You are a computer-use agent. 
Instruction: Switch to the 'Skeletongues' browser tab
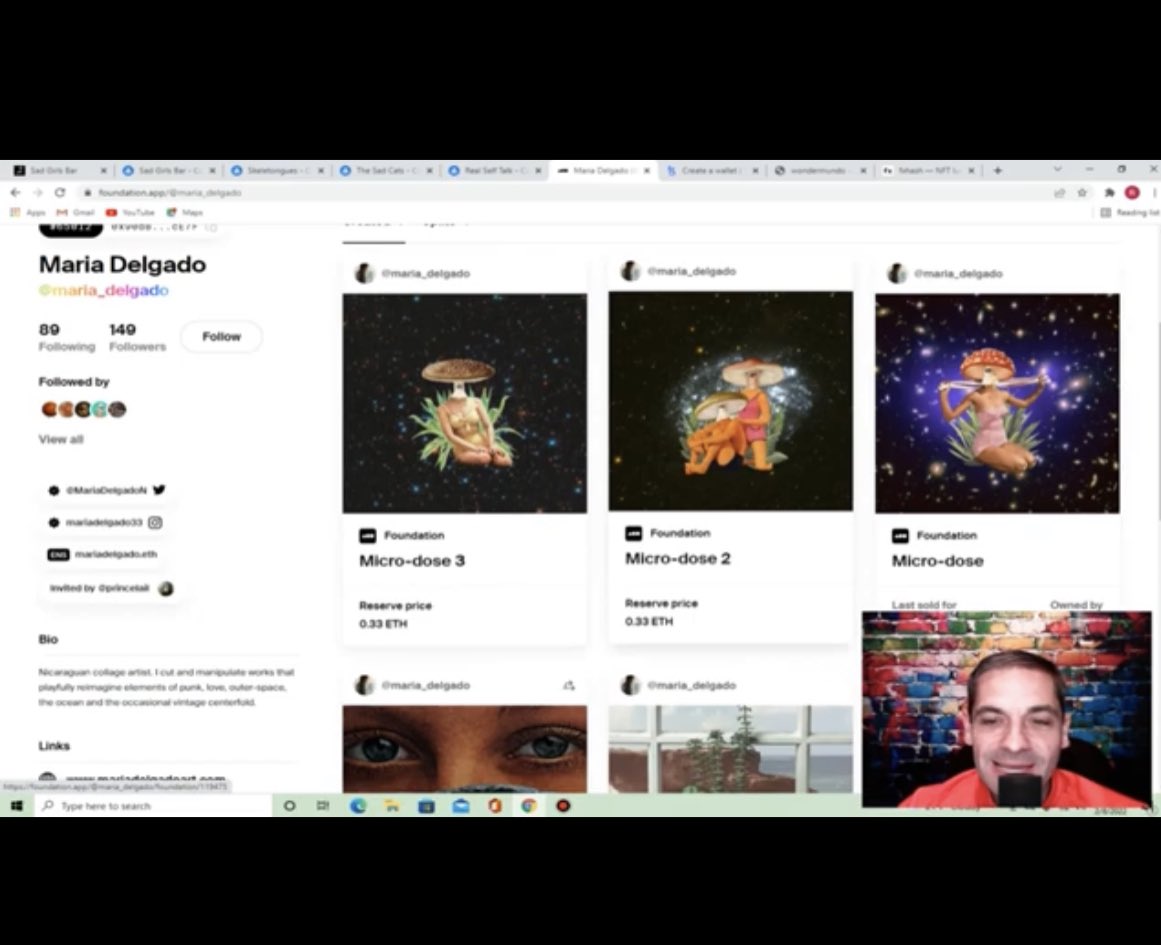(x=278, y=170)
